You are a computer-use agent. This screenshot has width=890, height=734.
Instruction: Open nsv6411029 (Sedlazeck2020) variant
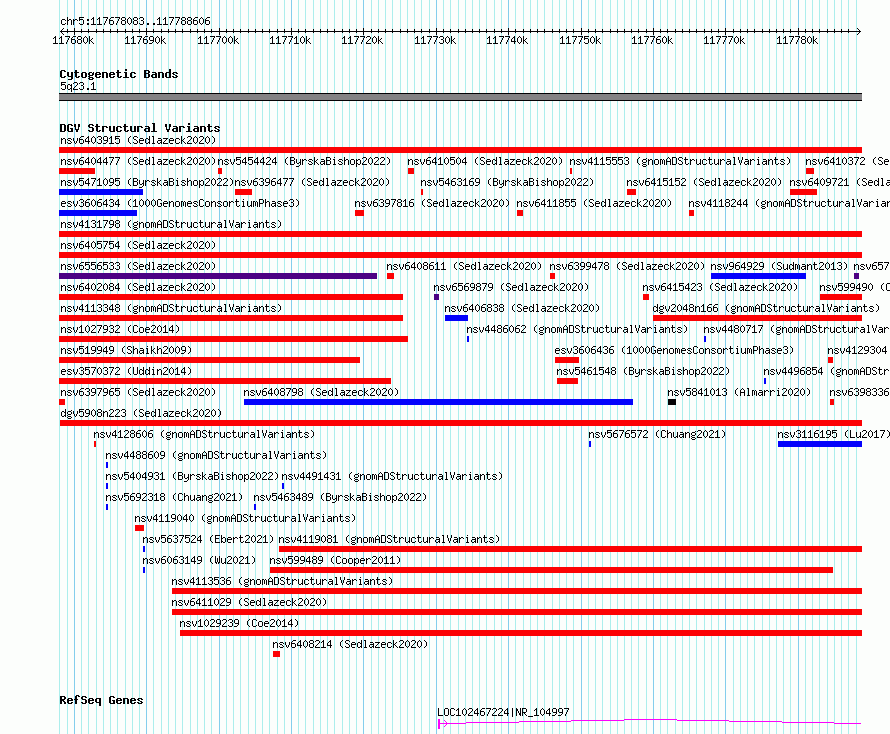click(x=249, y=602)
